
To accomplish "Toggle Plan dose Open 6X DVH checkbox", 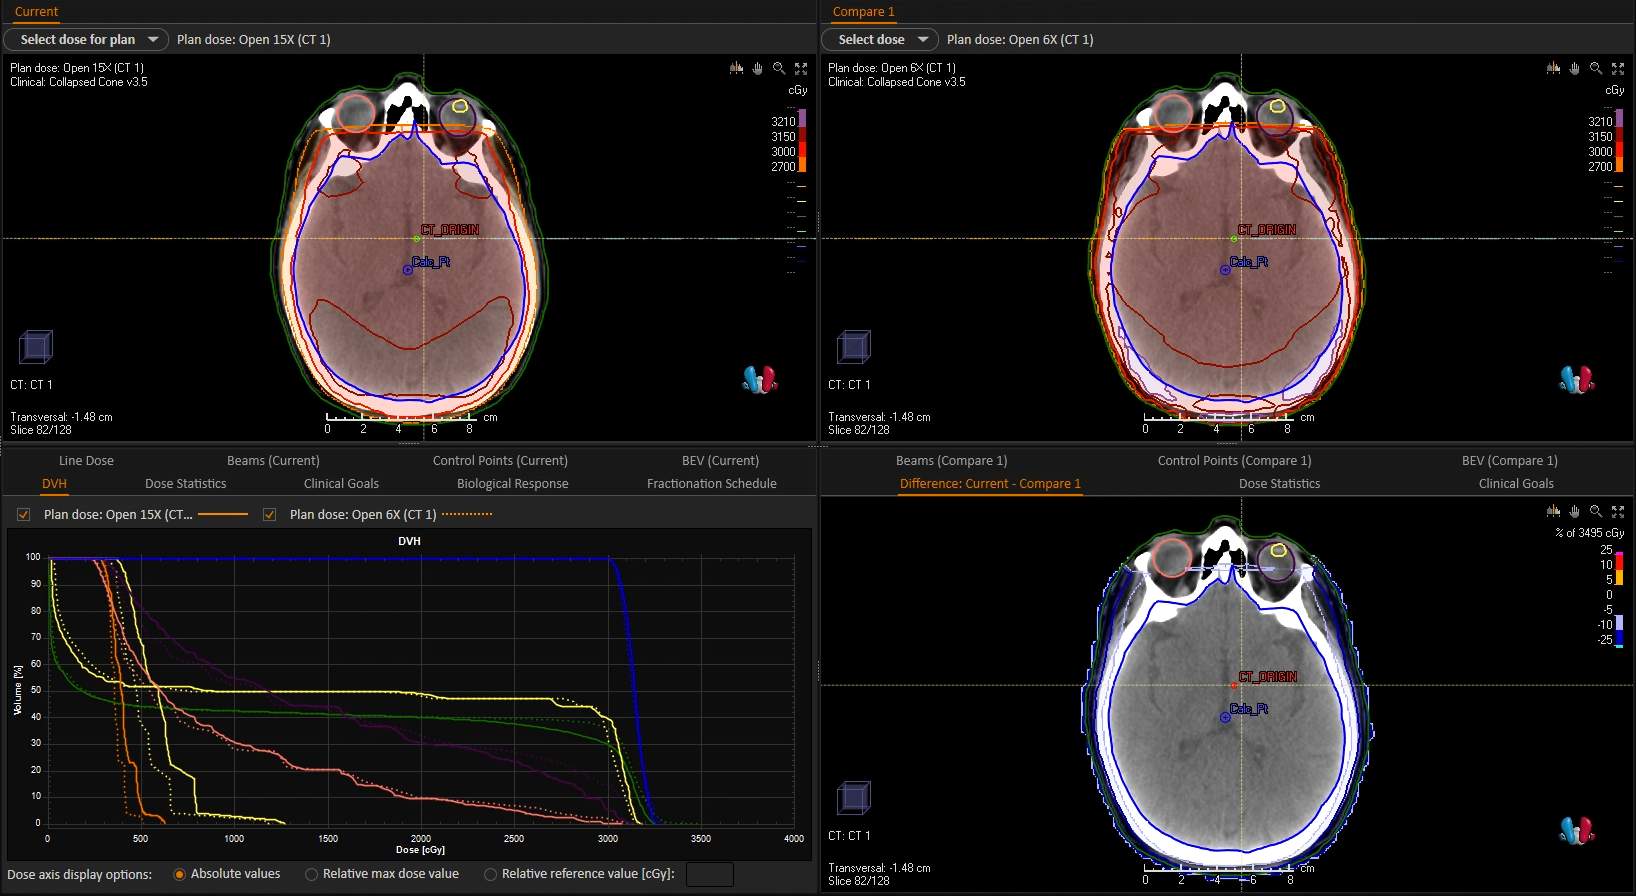I will (x=269, y=514).
